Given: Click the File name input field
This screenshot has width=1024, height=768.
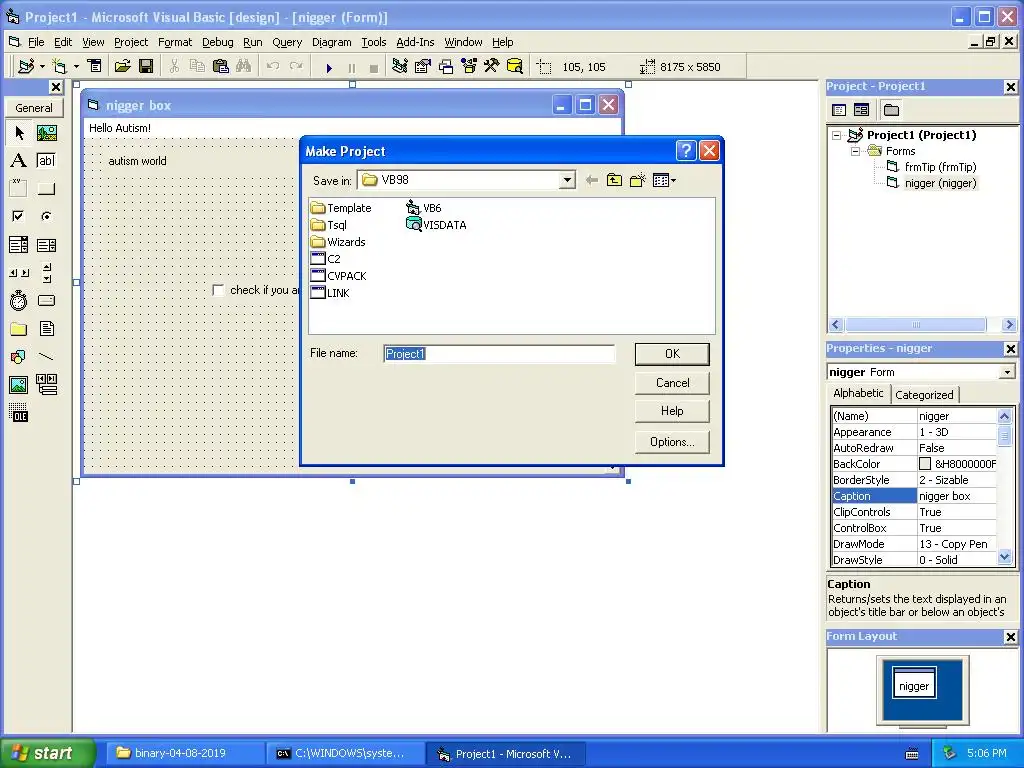Looking at the screenshot, I should point(499,354).
